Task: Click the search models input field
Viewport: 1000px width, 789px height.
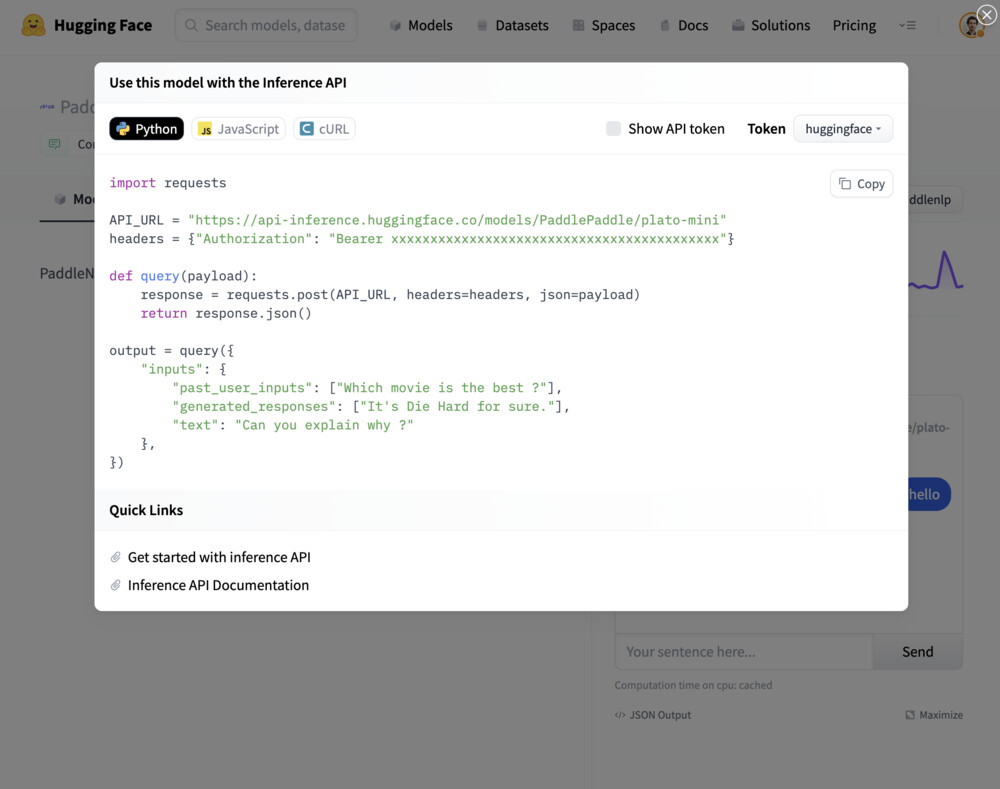Action: point(266,25)
